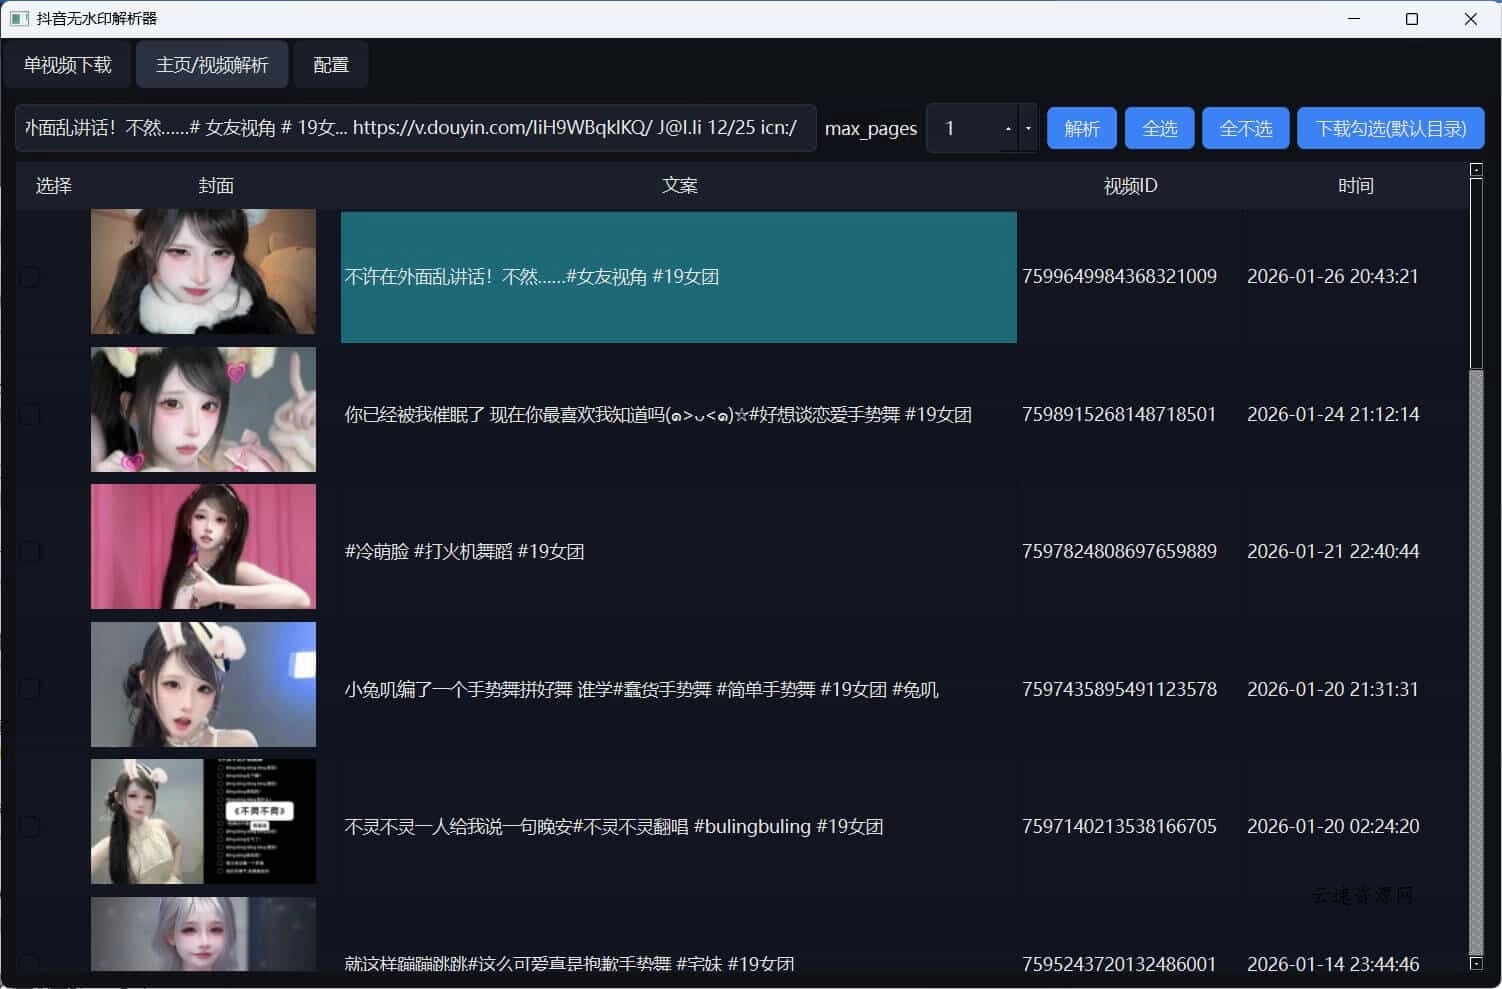
Task: Enable the checkbox for the 不灵不灵 video row
Action: [x=30, y=825]
